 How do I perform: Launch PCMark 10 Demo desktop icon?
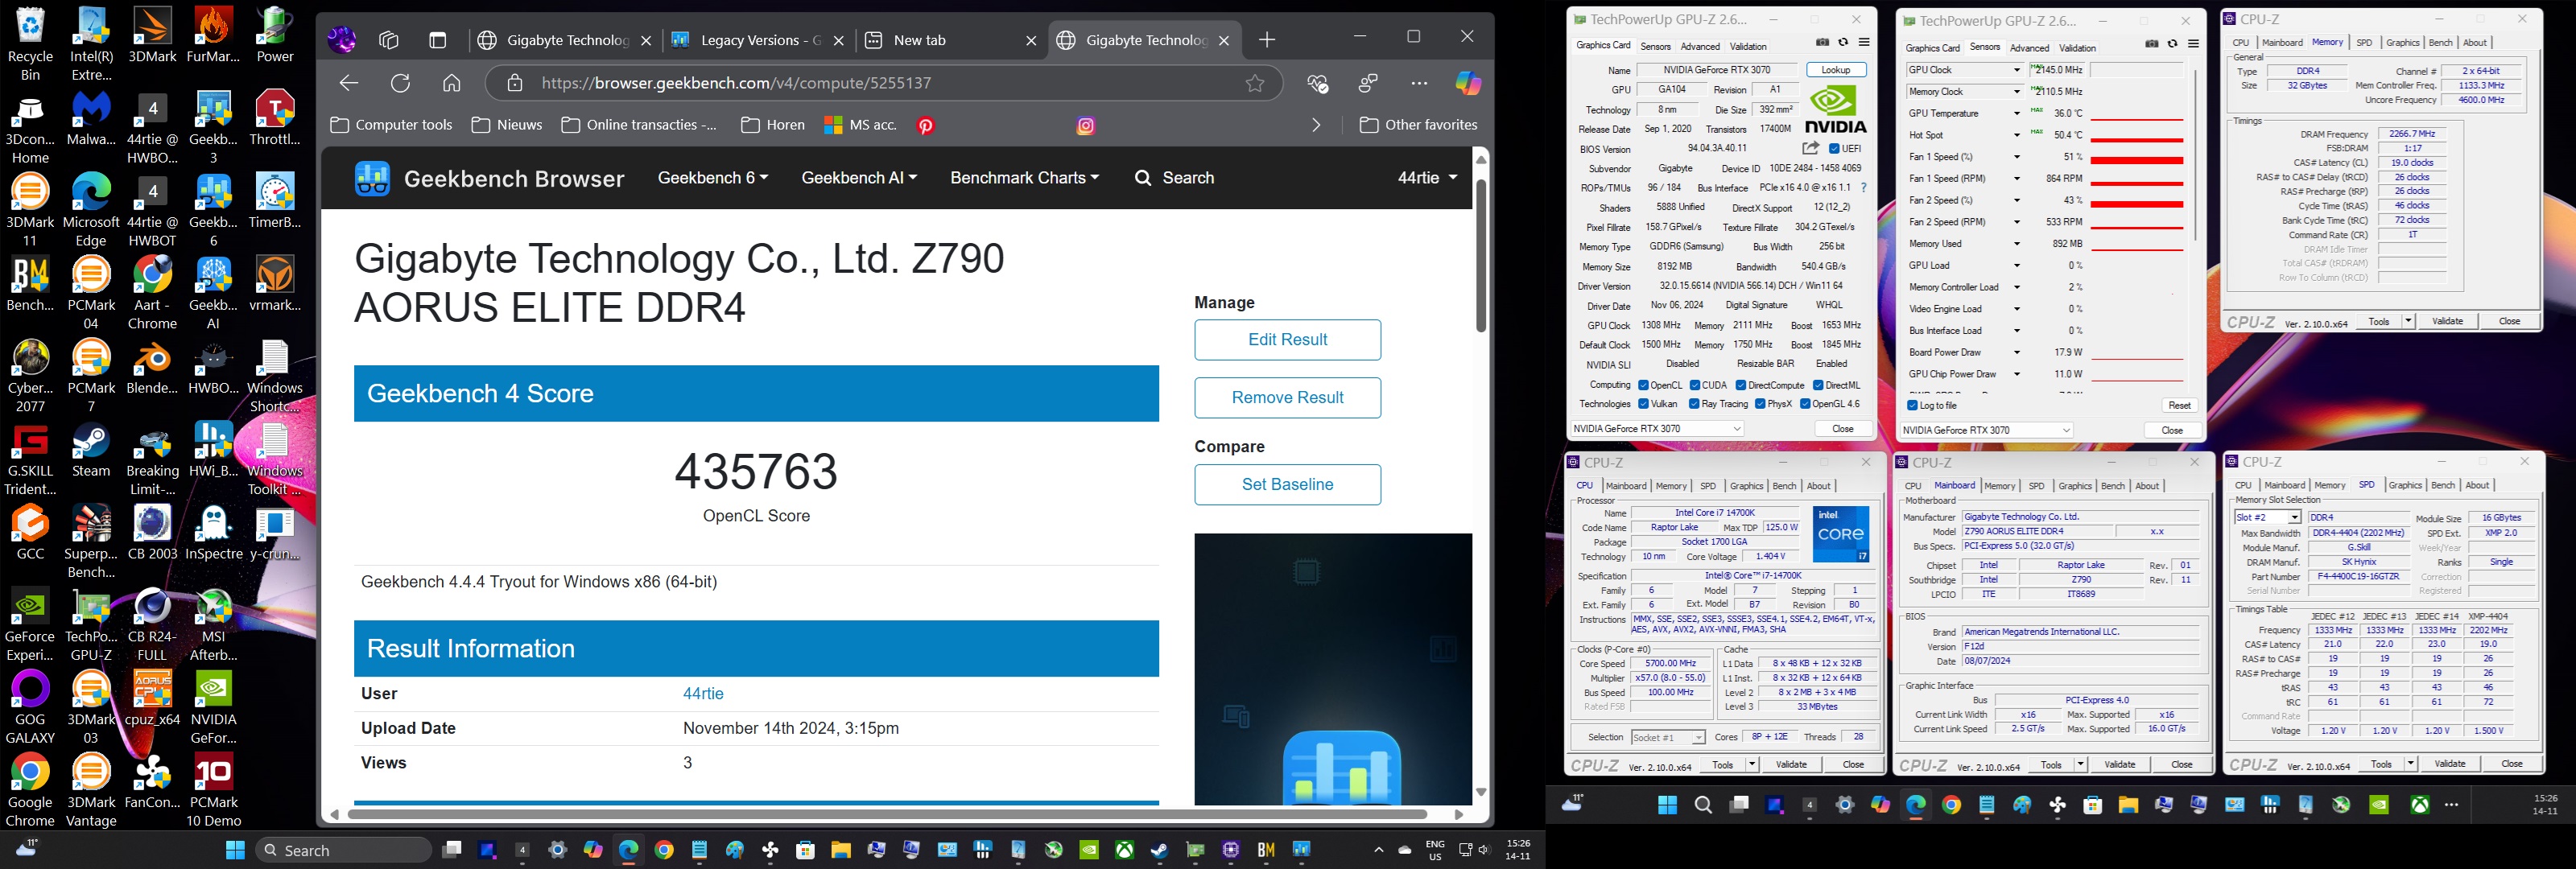[x=213, y=790]
